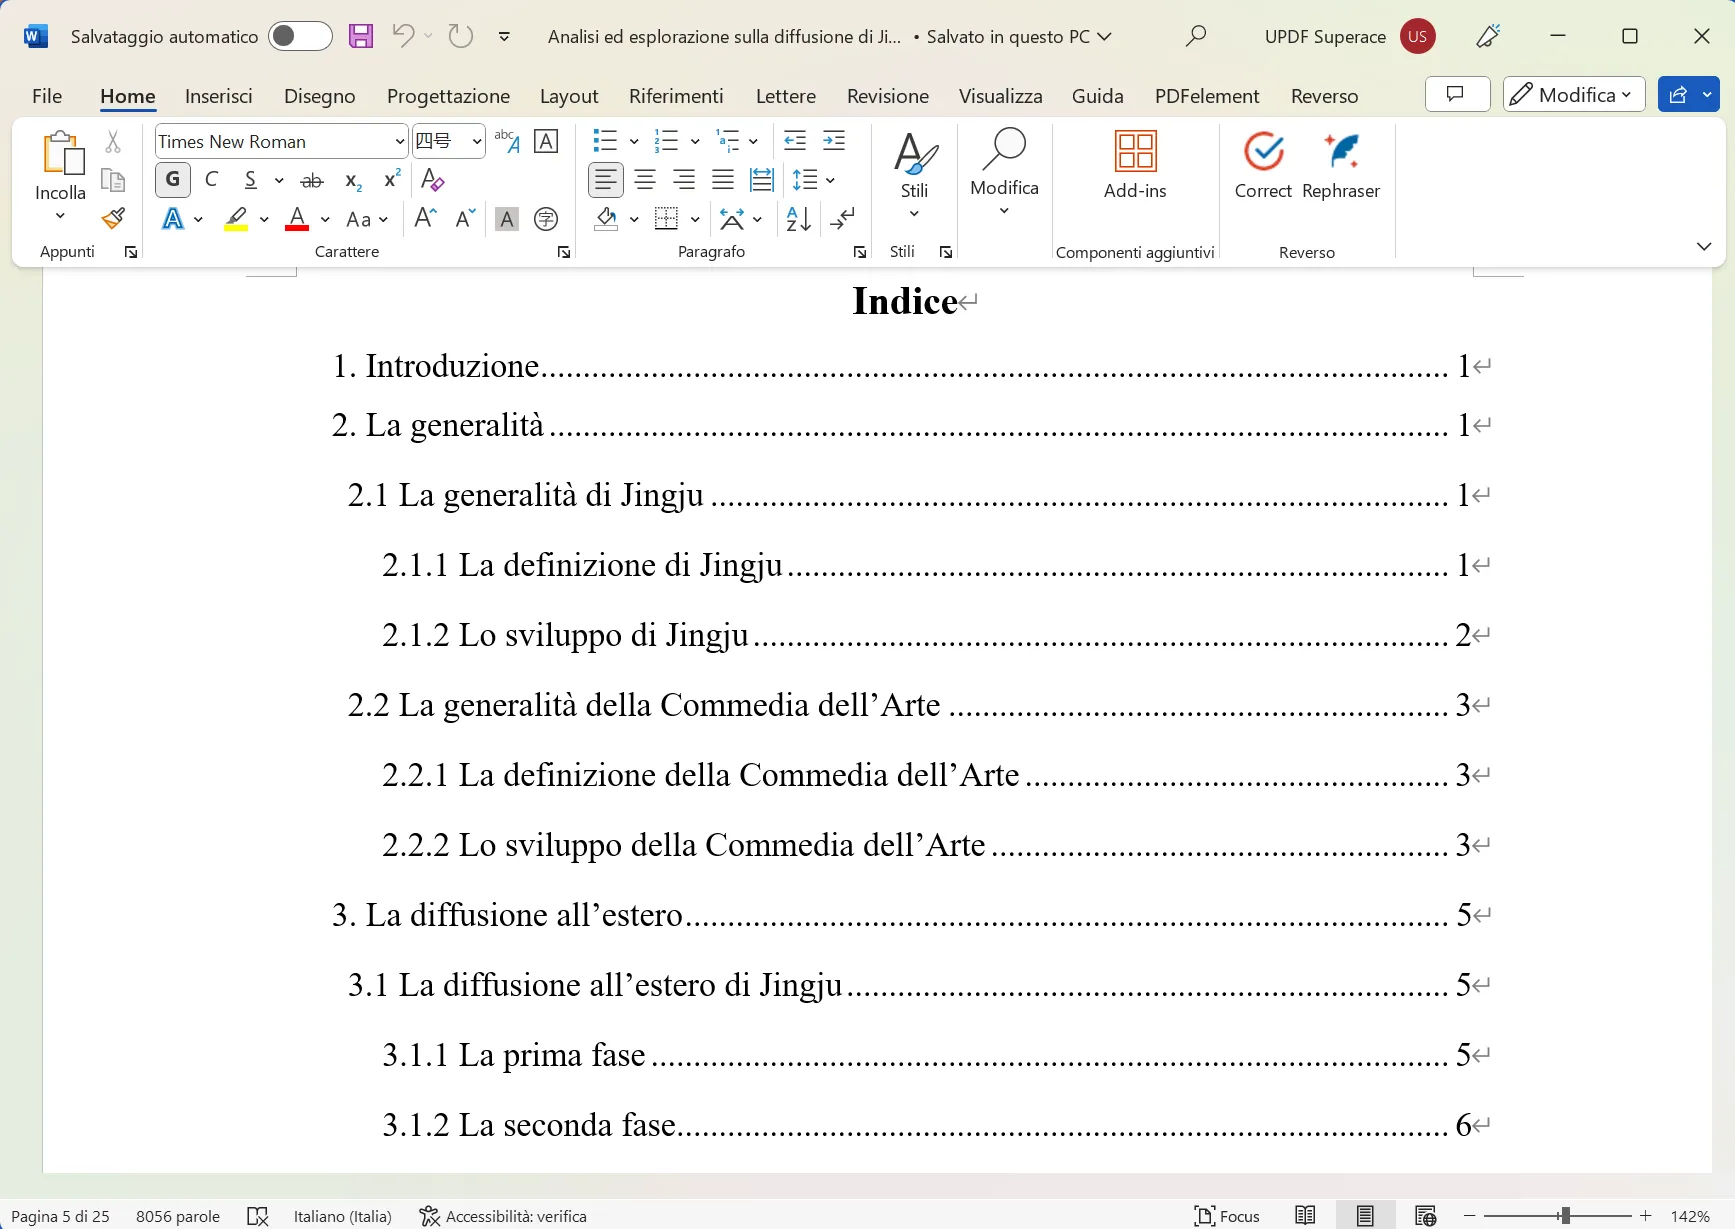The image size is (1735, 1229).
Task: Switch to the Layout tab
Action: [569, 96]
